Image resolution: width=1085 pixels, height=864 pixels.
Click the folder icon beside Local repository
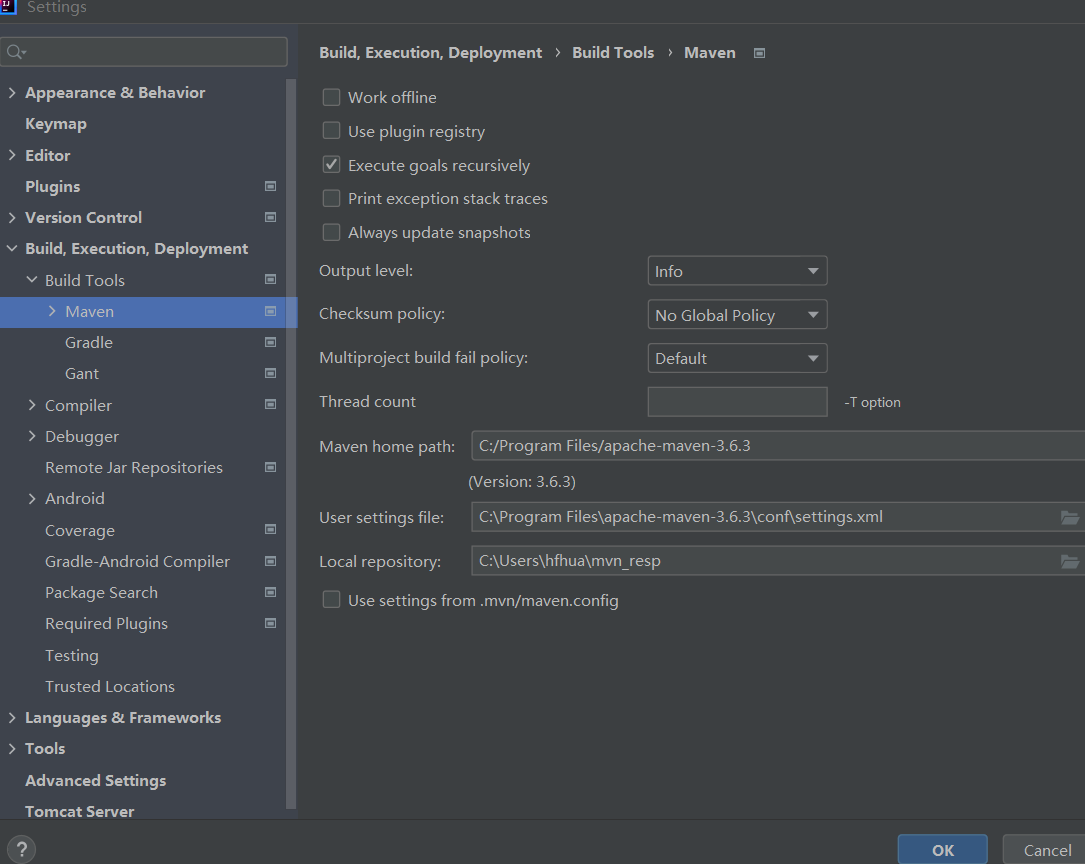point(1070,561)
